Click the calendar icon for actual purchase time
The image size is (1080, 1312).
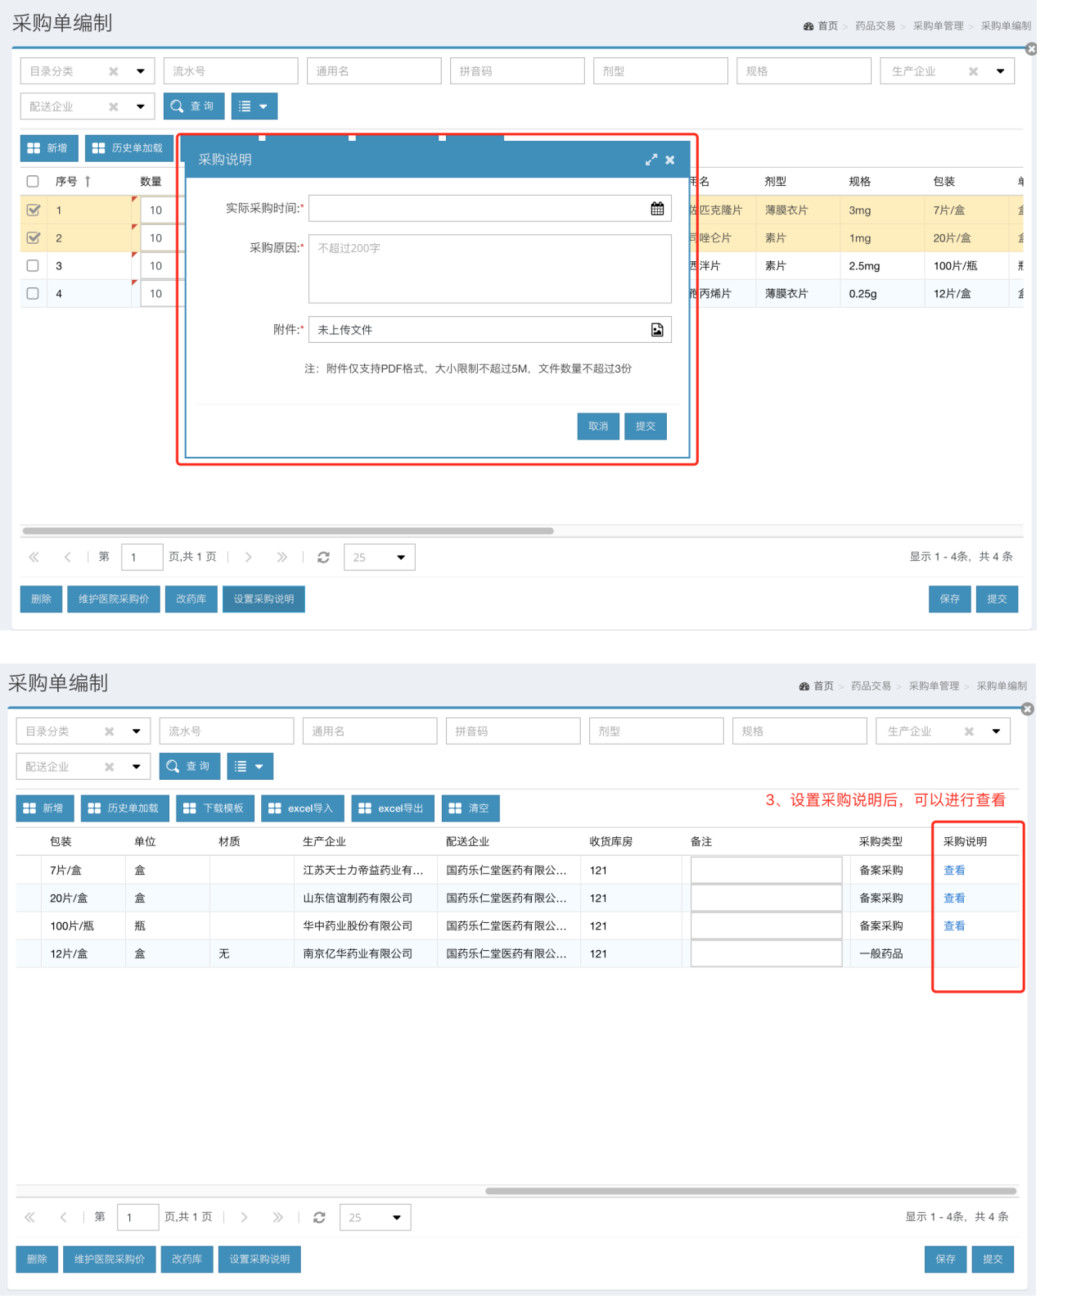coord(657,208)
